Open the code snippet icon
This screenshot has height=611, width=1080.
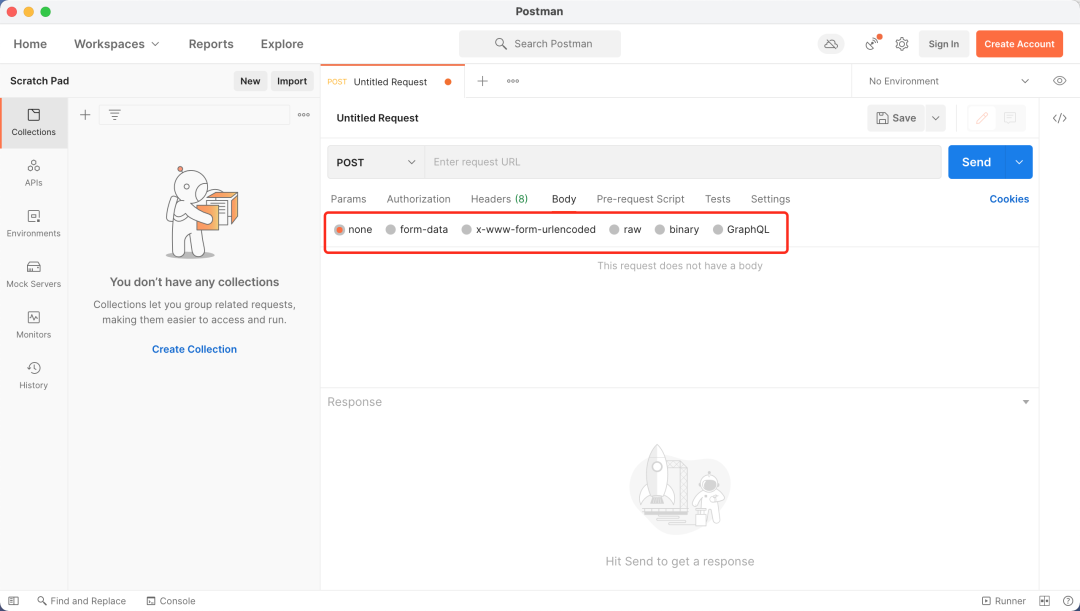pos(1059,118)
